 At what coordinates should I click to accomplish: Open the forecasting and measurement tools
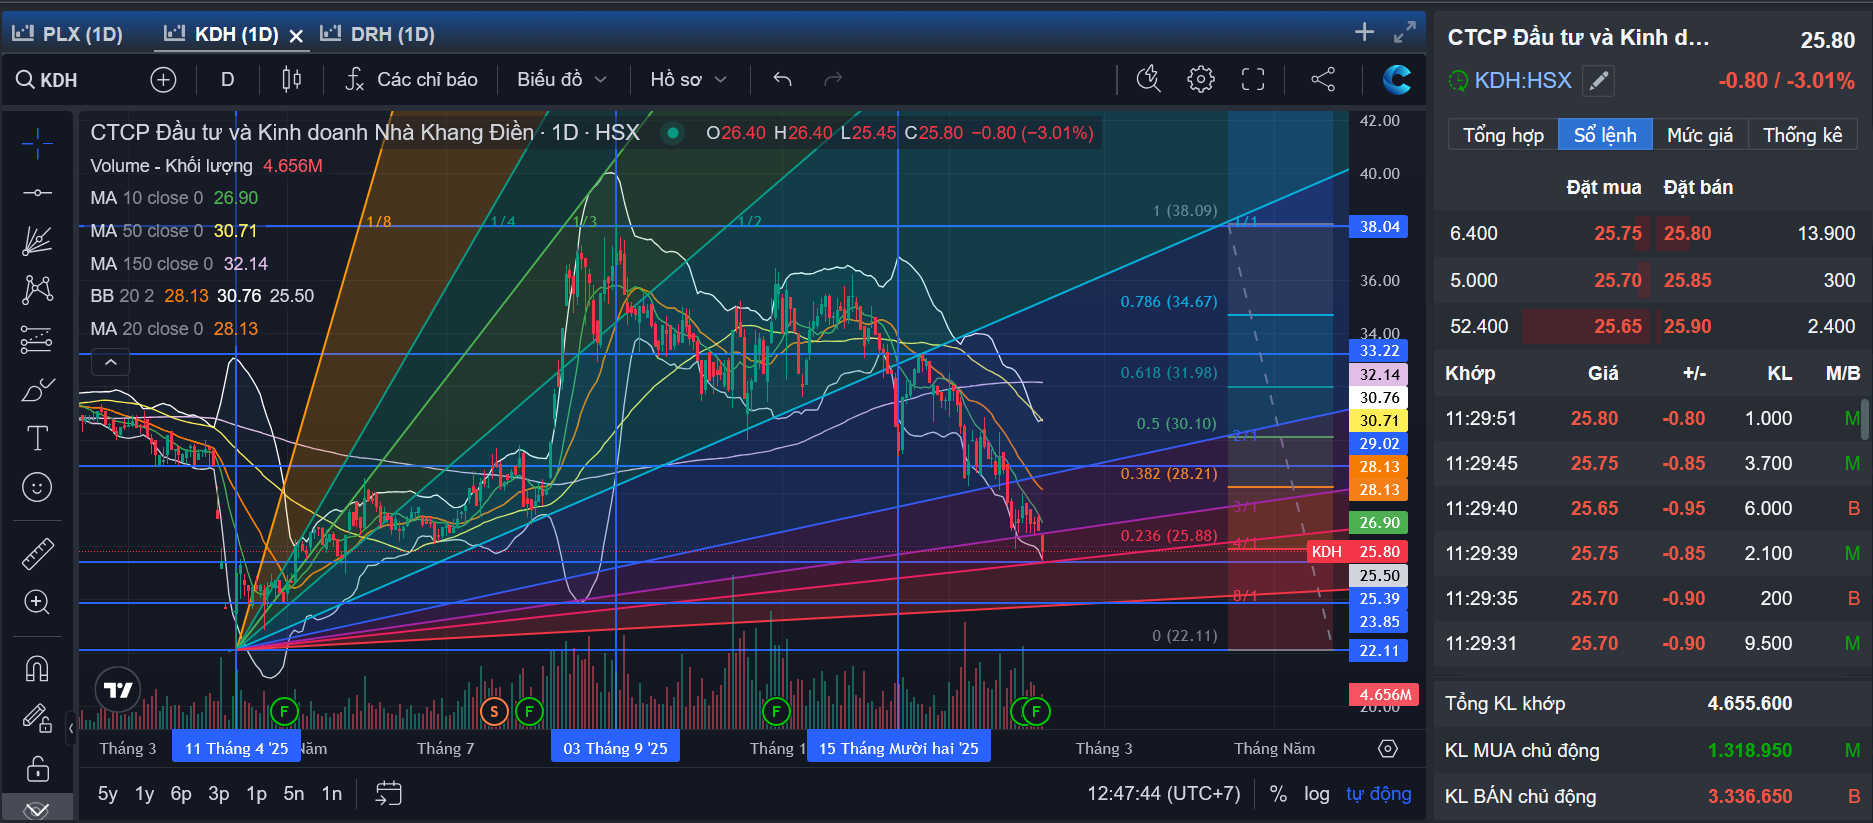click(37, 340)
